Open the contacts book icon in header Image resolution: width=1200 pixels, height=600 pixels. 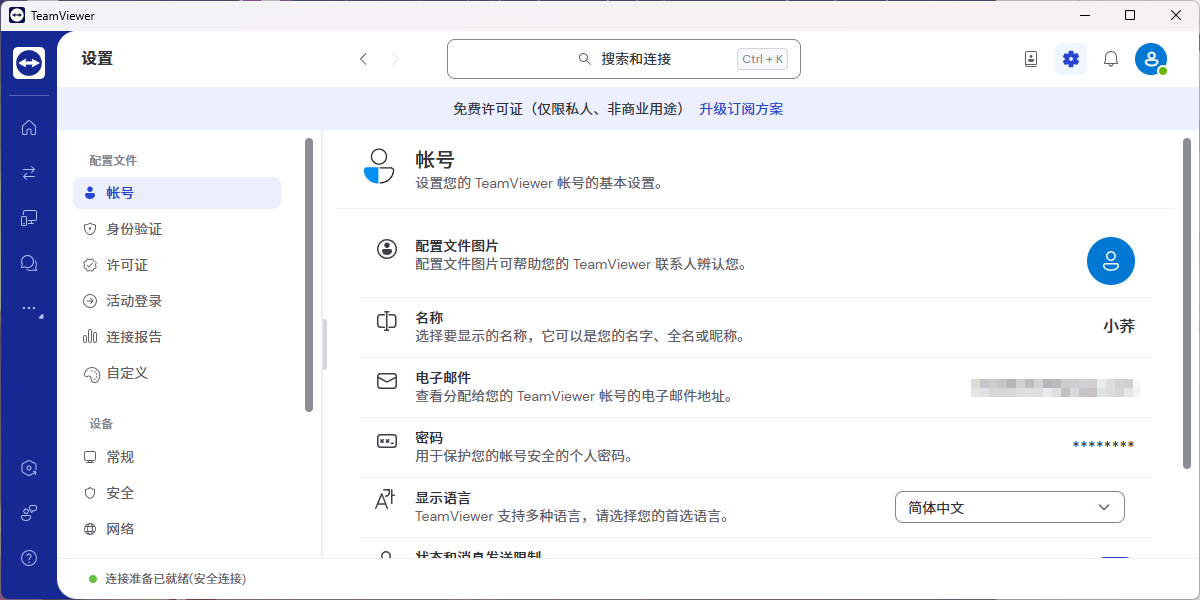pyautogui.click(x=1031, y=59)
